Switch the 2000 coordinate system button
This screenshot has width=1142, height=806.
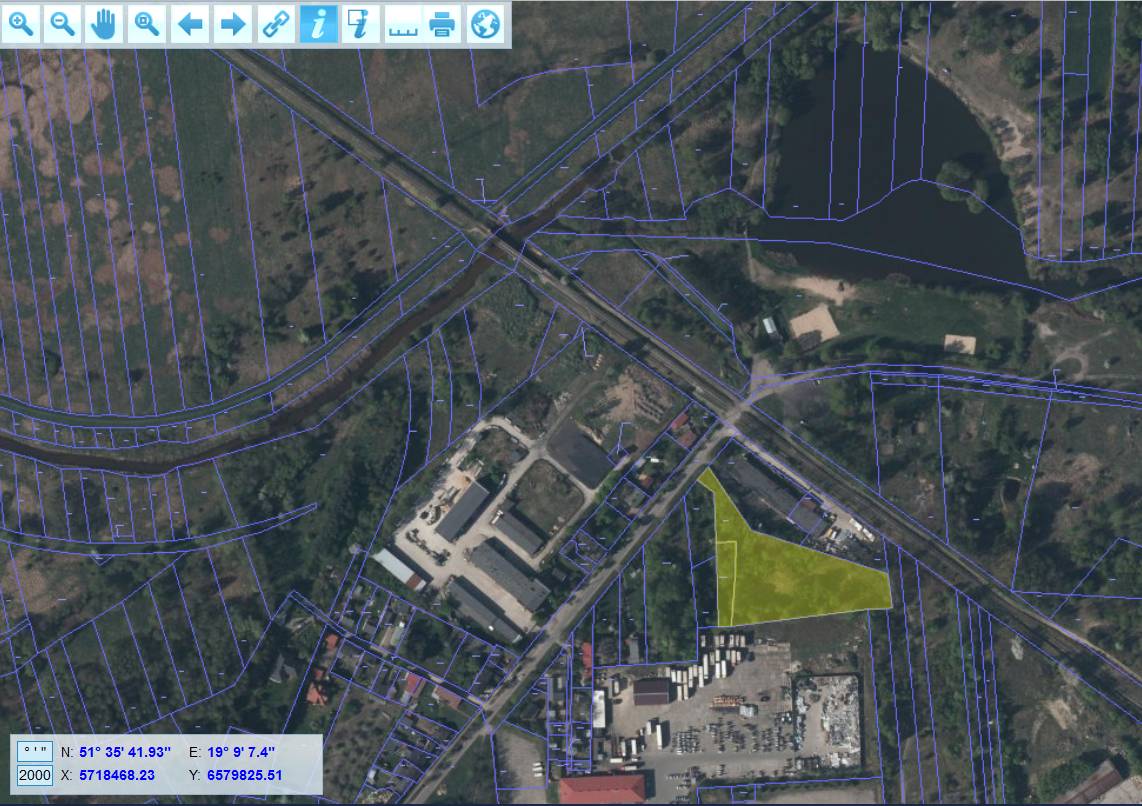pos(35,775)
